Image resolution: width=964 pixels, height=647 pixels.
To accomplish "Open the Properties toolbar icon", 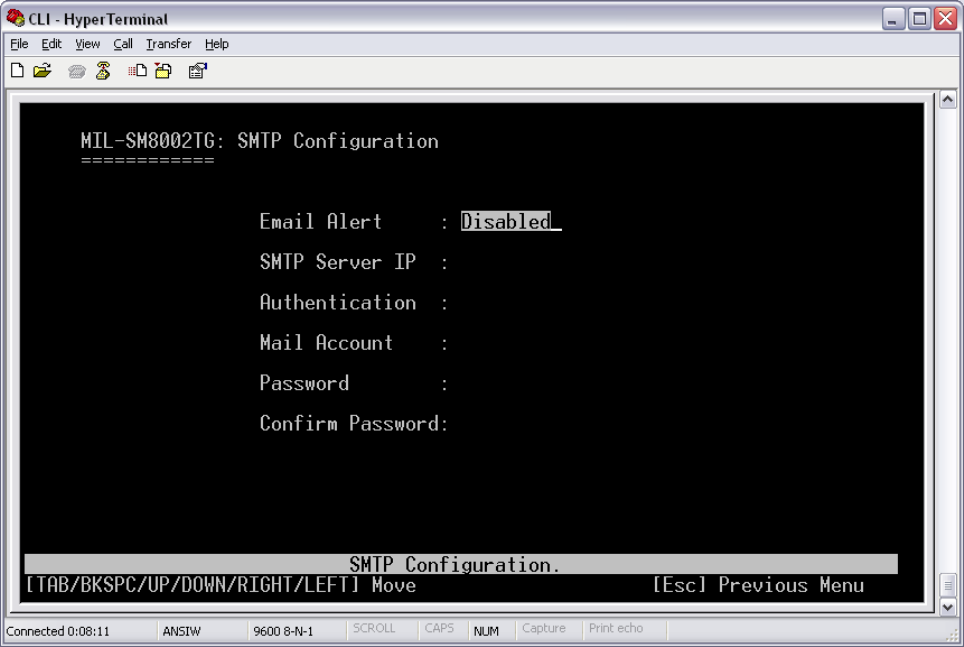I will tap(198, 71).
